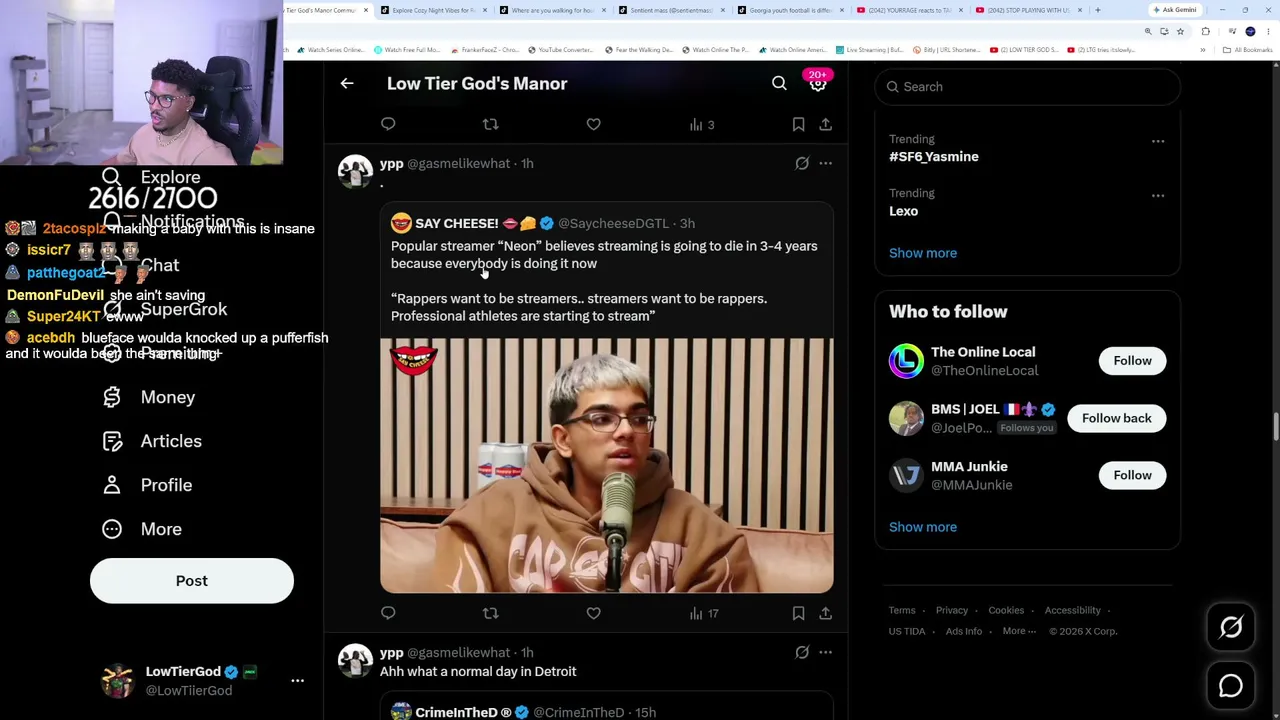Repost the post with 3 views

point(490,124)
